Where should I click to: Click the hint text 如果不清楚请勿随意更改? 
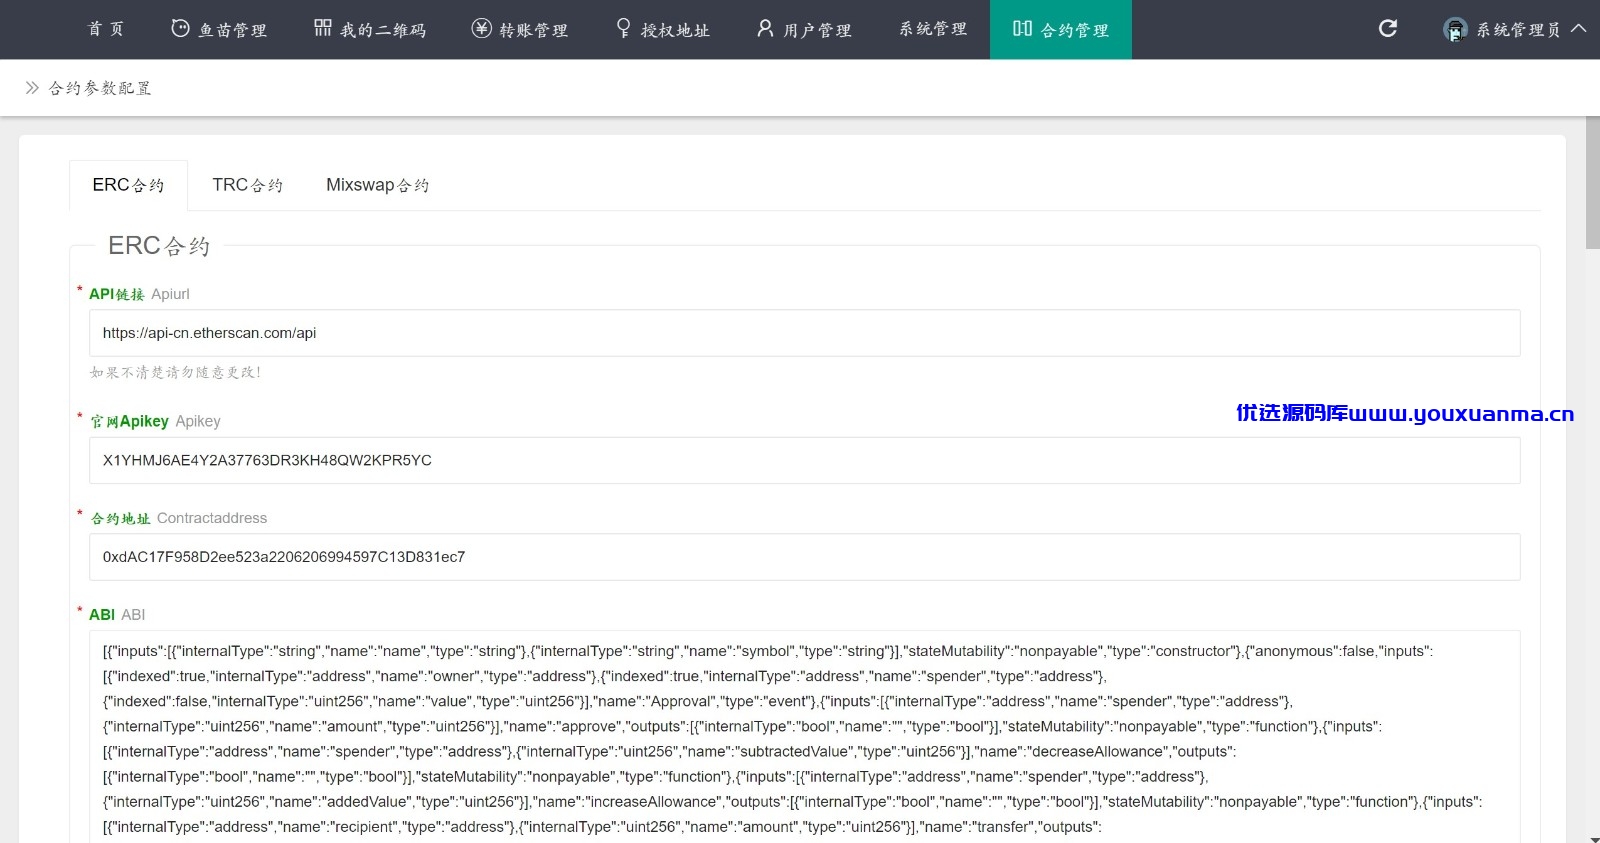[175, 372]
